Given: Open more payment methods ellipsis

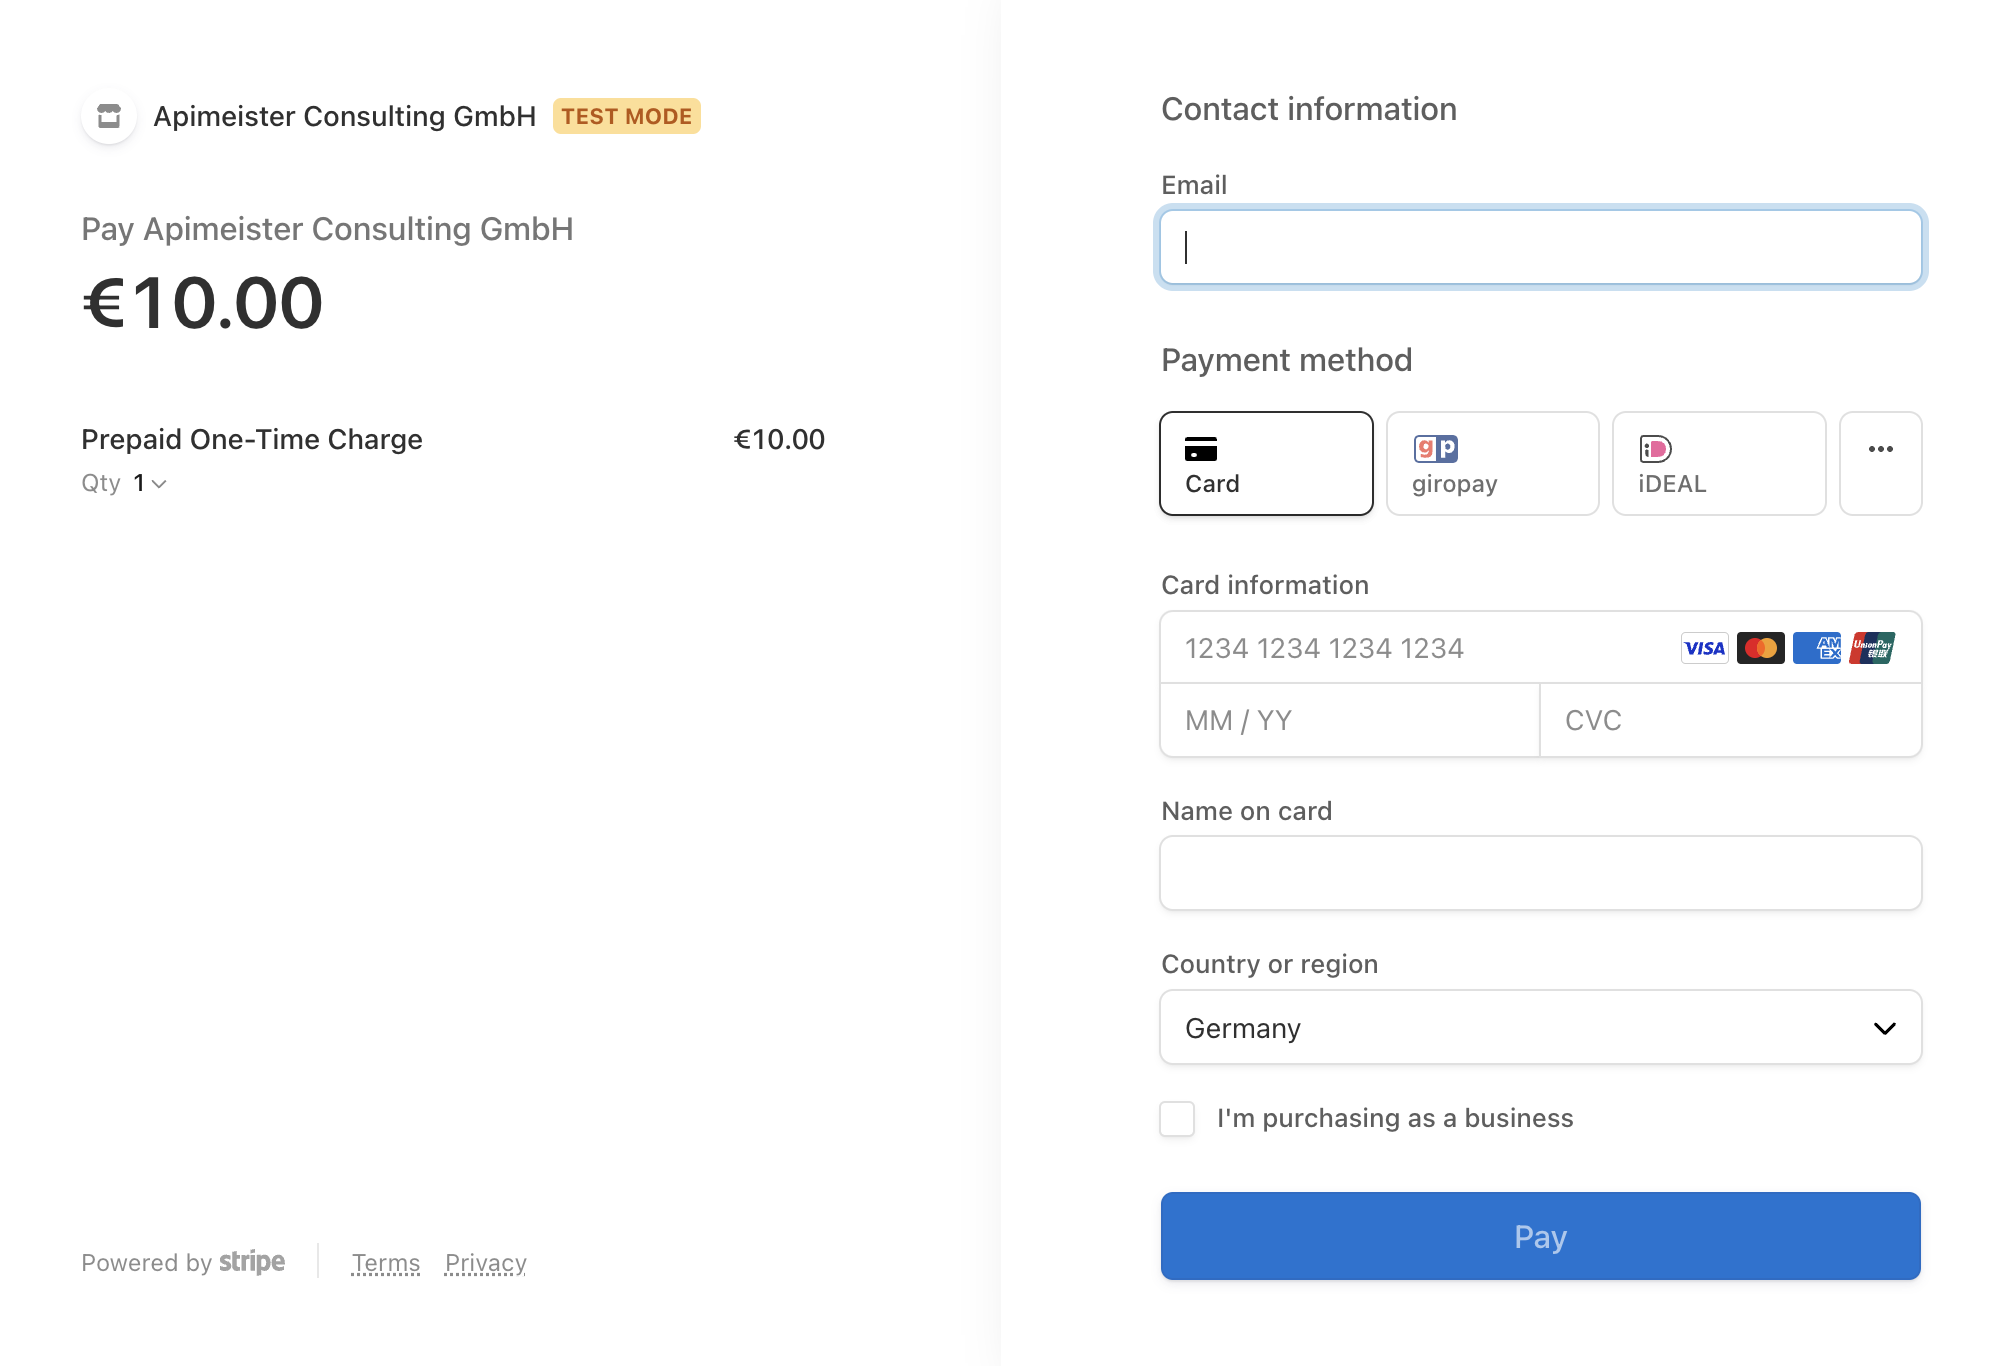Looking at the screenshot, I should tap(1880, 463).
